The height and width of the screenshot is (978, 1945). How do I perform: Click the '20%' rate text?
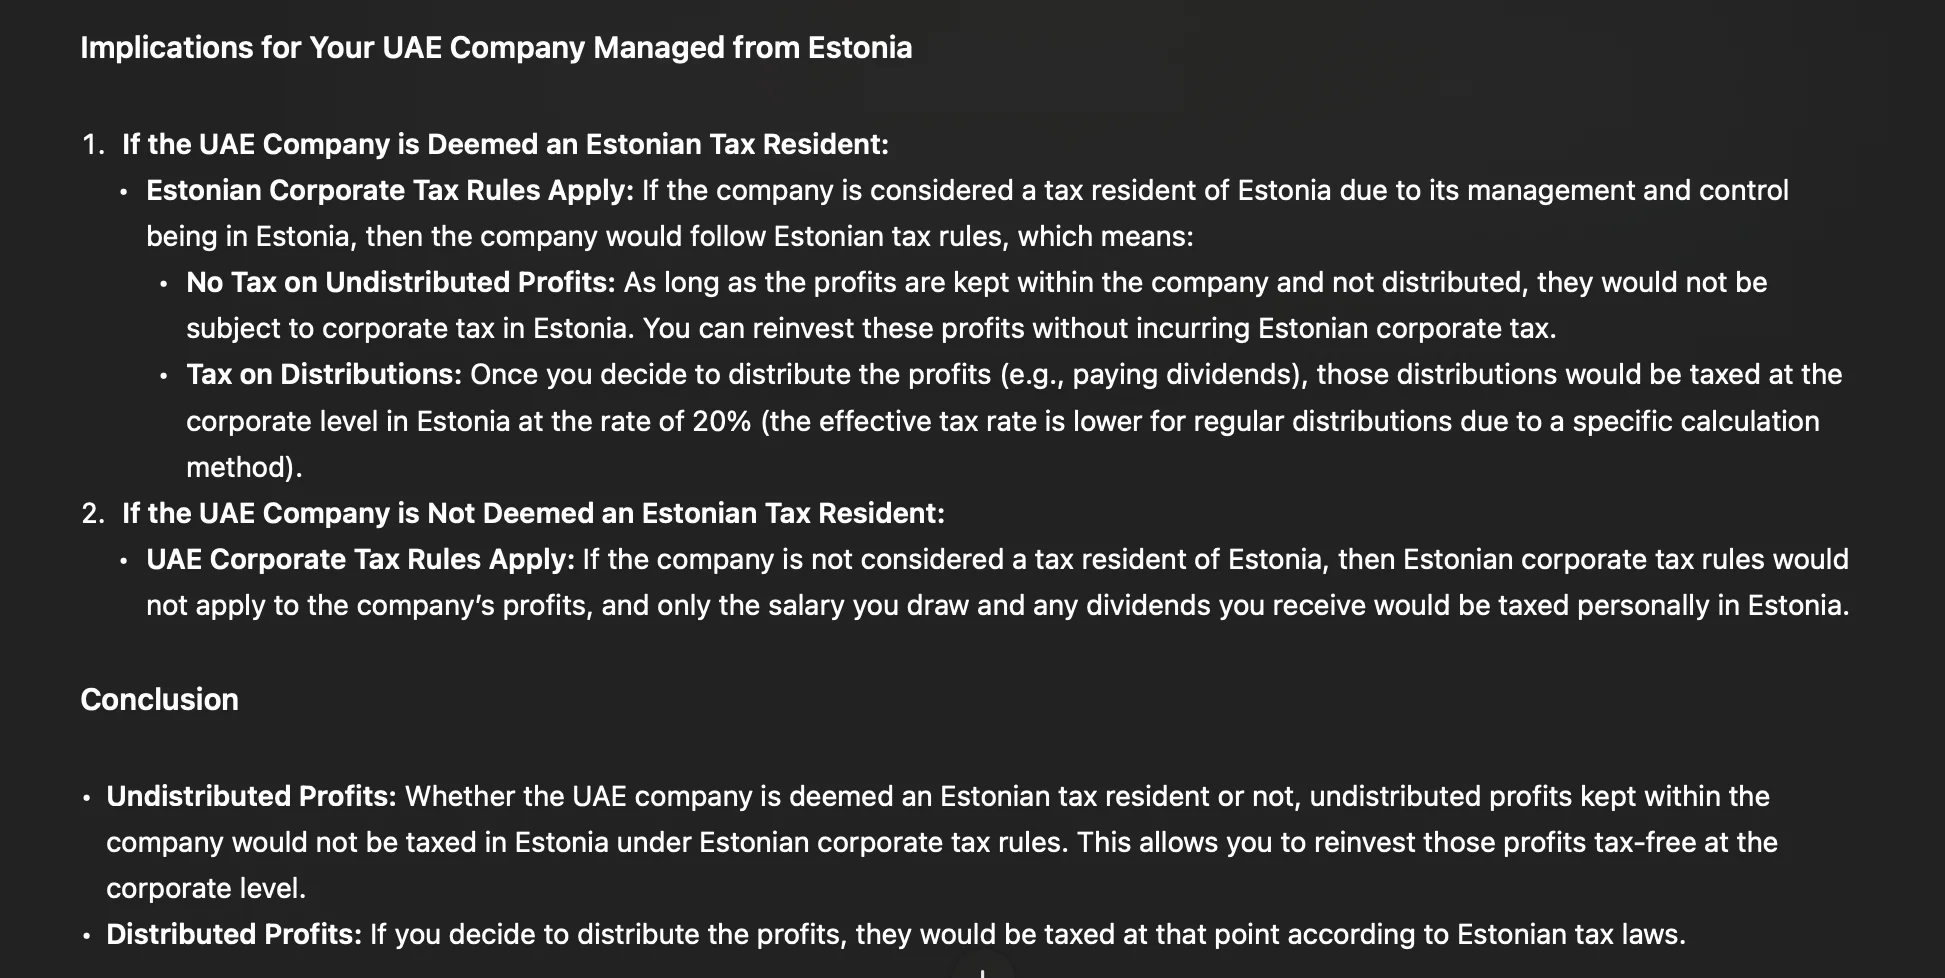[x=721, y=421]
